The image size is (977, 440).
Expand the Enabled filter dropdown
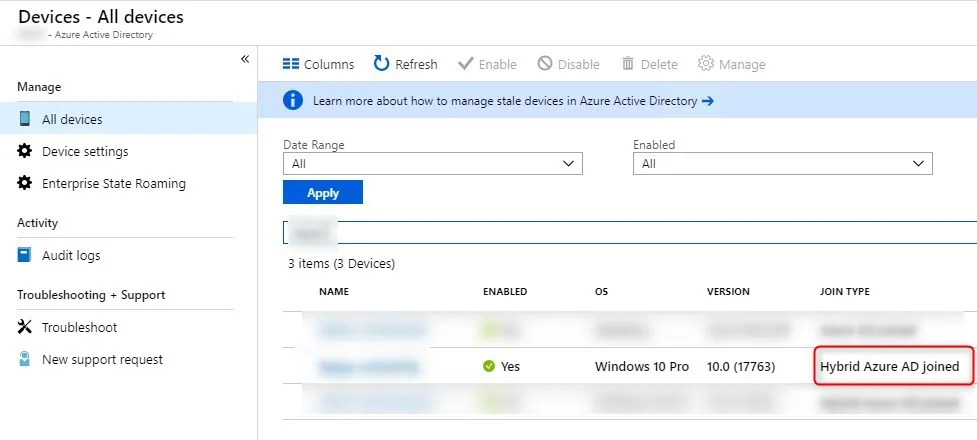coord(783,163)
